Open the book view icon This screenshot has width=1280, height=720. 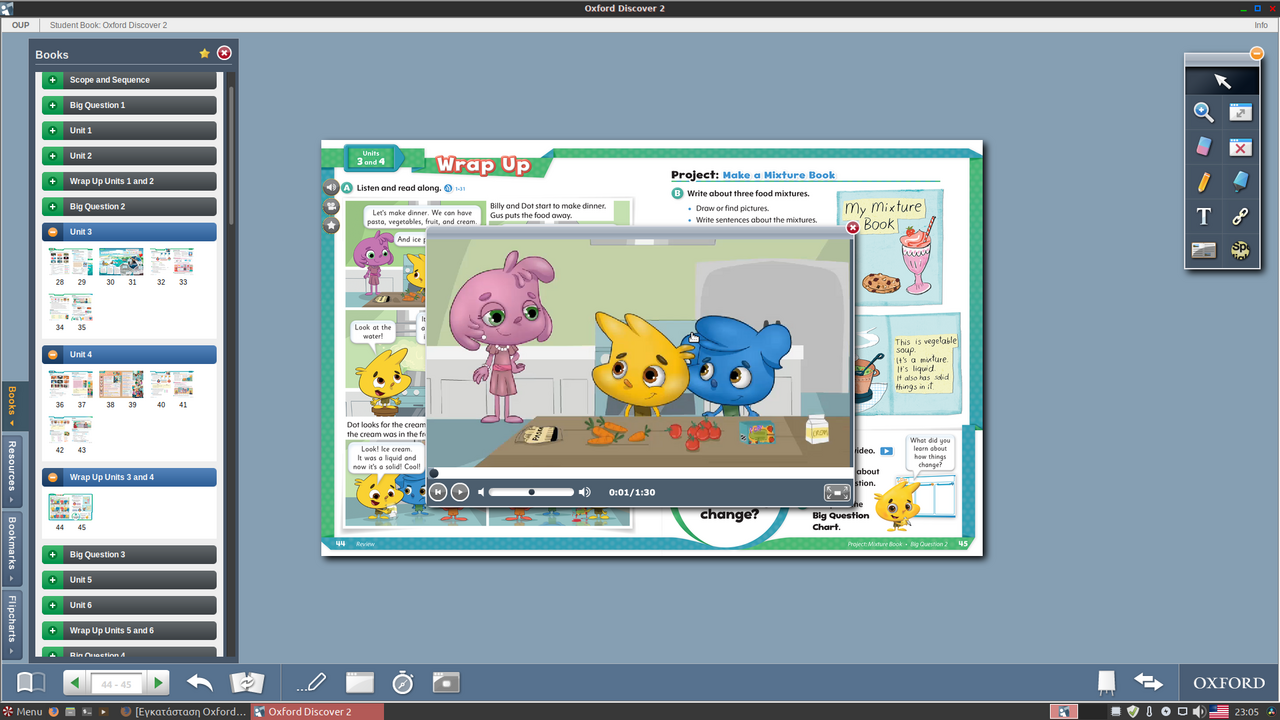coord(31,682)
